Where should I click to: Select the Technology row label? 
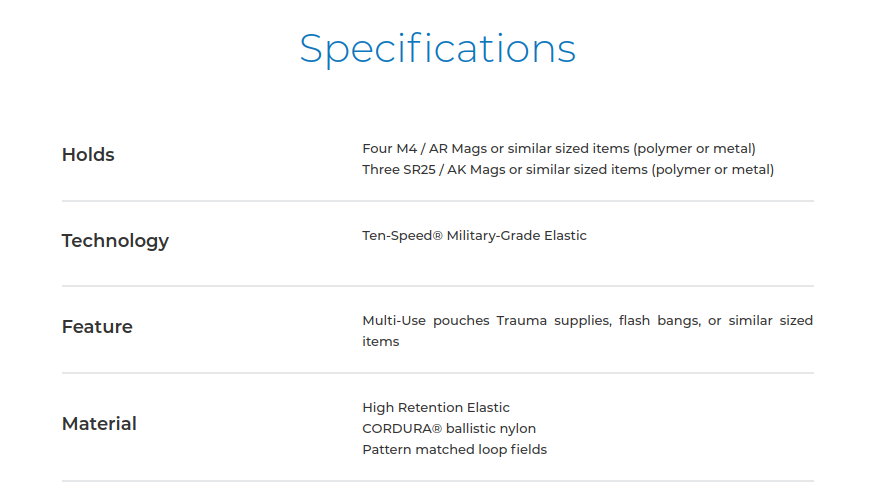tap(115, 241)
